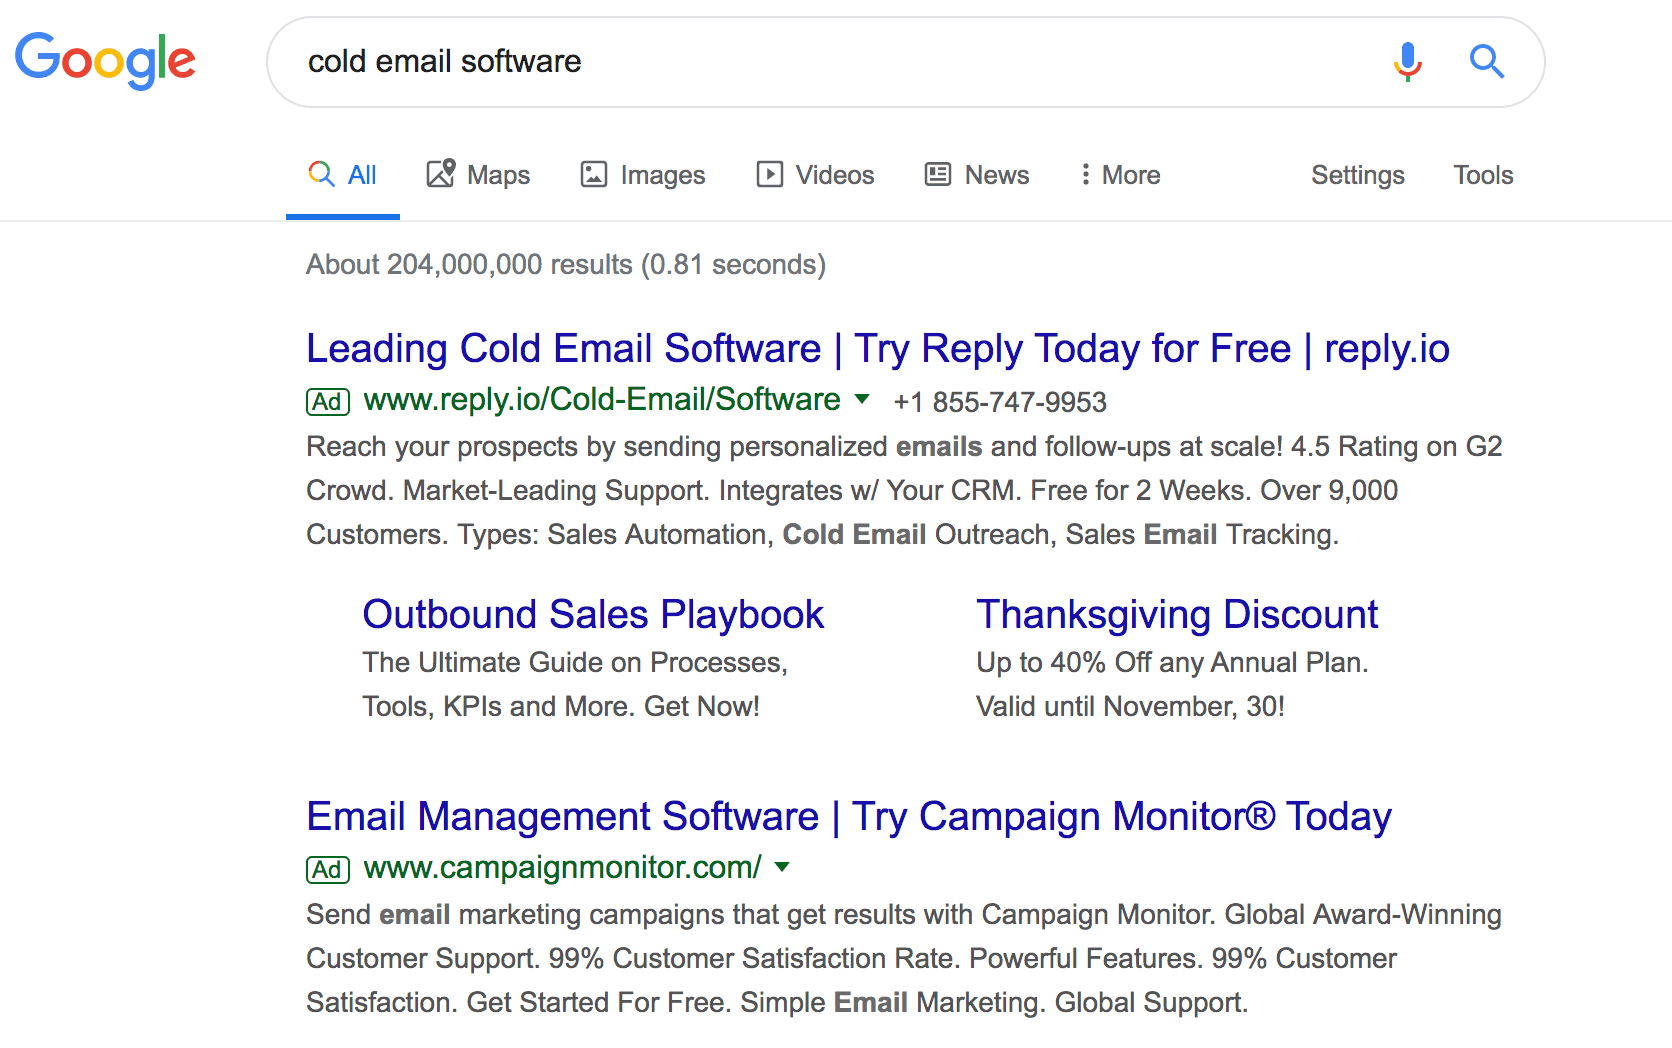Switch to the Maps tab
The width and height of the screenshot is (1672, 1048).
click(479, 175)
